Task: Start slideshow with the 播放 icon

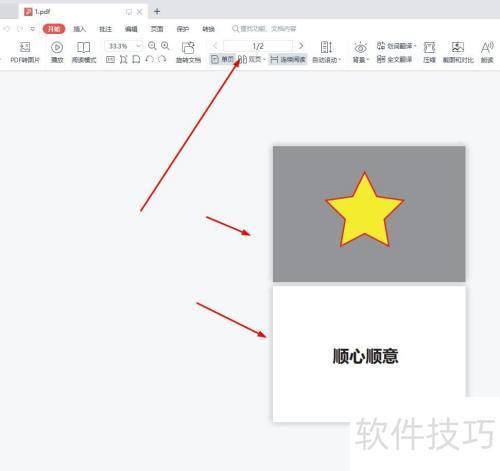Action: (57, 47)
